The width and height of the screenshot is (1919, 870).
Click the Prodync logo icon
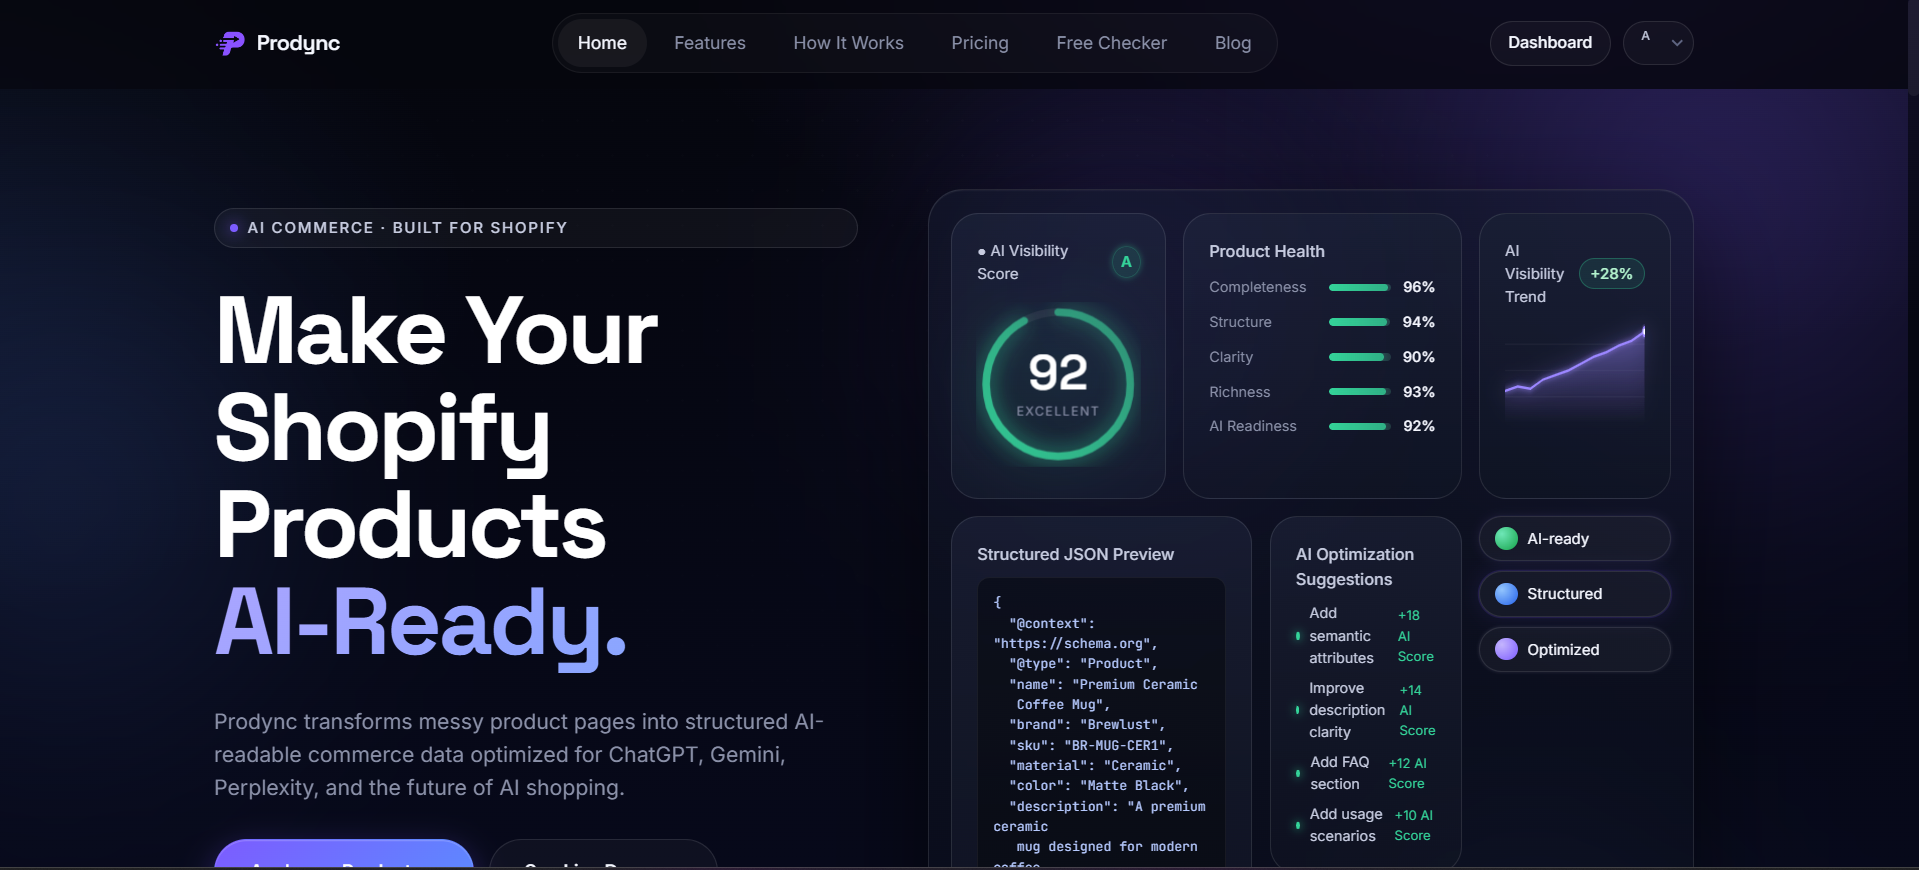coord(230,43)
